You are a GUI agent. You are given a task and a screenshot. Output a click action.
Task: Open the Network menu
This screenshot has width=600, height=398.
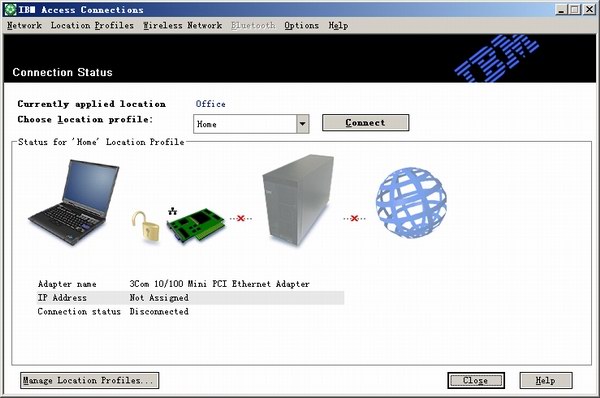24,25
